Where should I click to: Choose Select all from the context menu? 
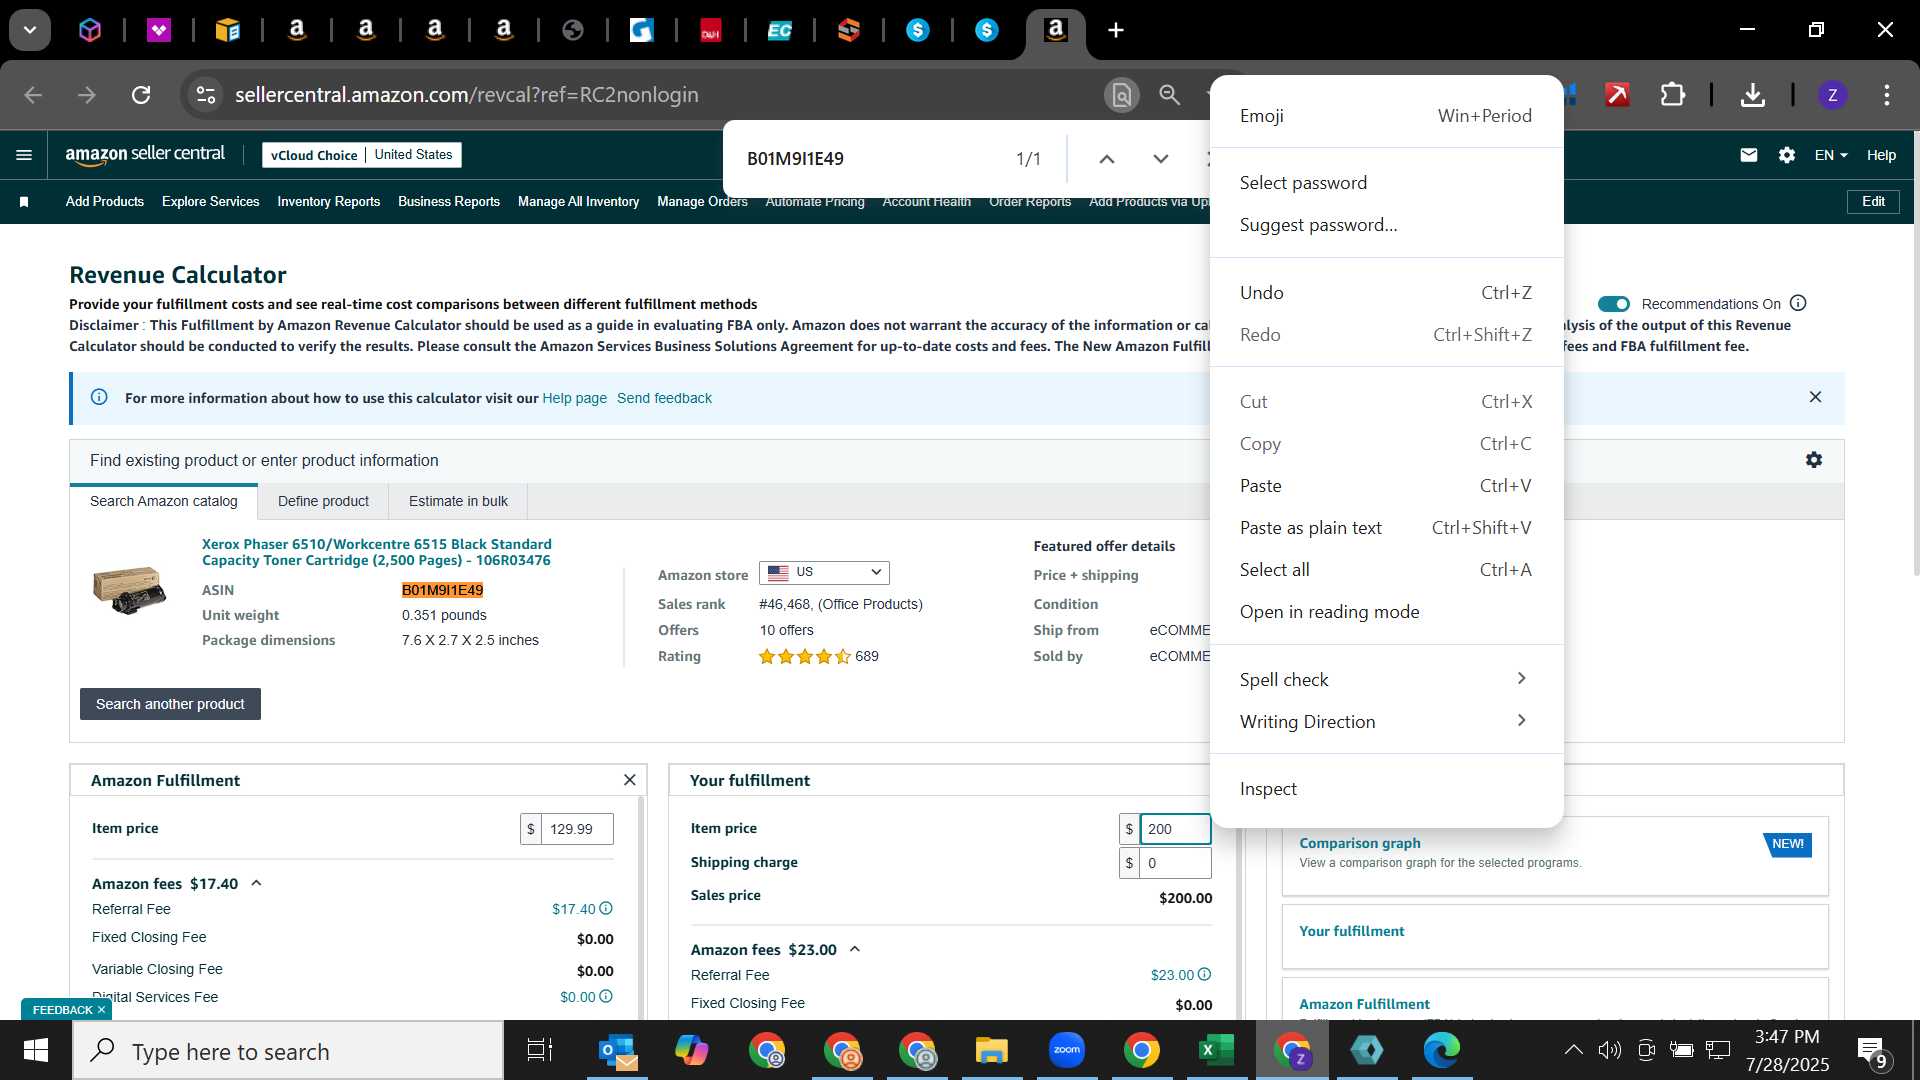(1386, 570)
